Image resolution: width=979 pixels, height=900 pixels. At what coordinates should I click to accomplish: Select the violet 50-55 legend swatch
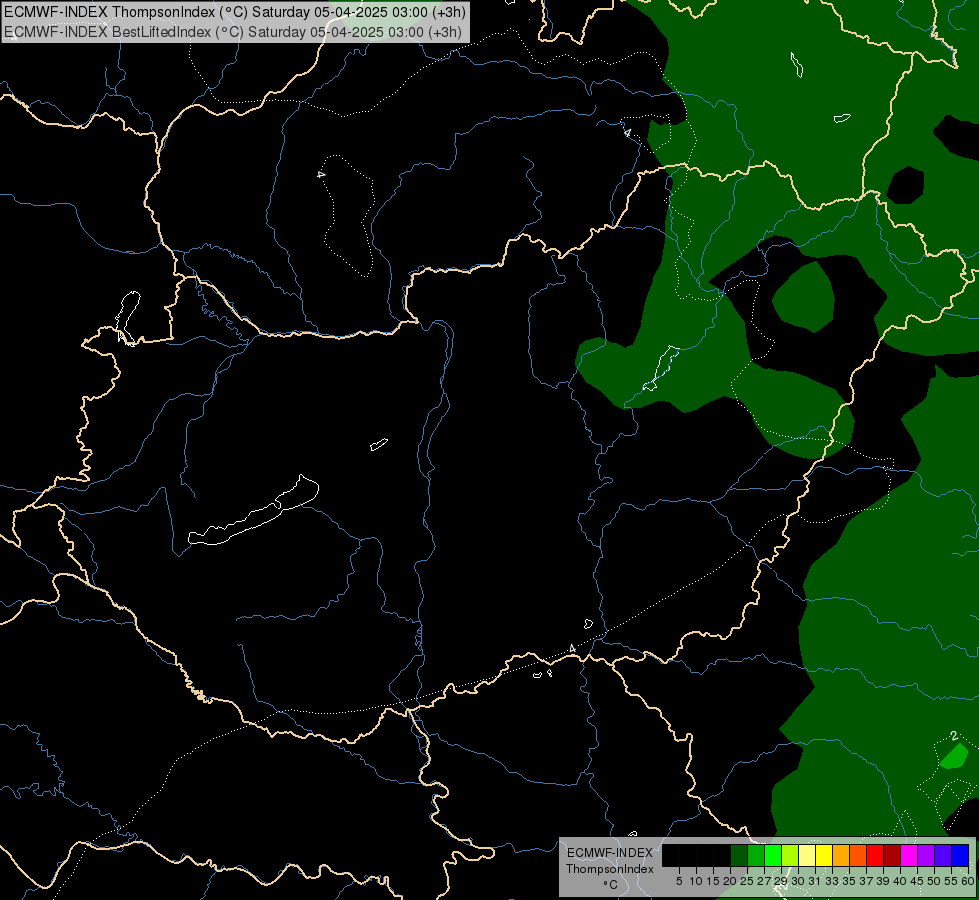click(x=943, y=855)
